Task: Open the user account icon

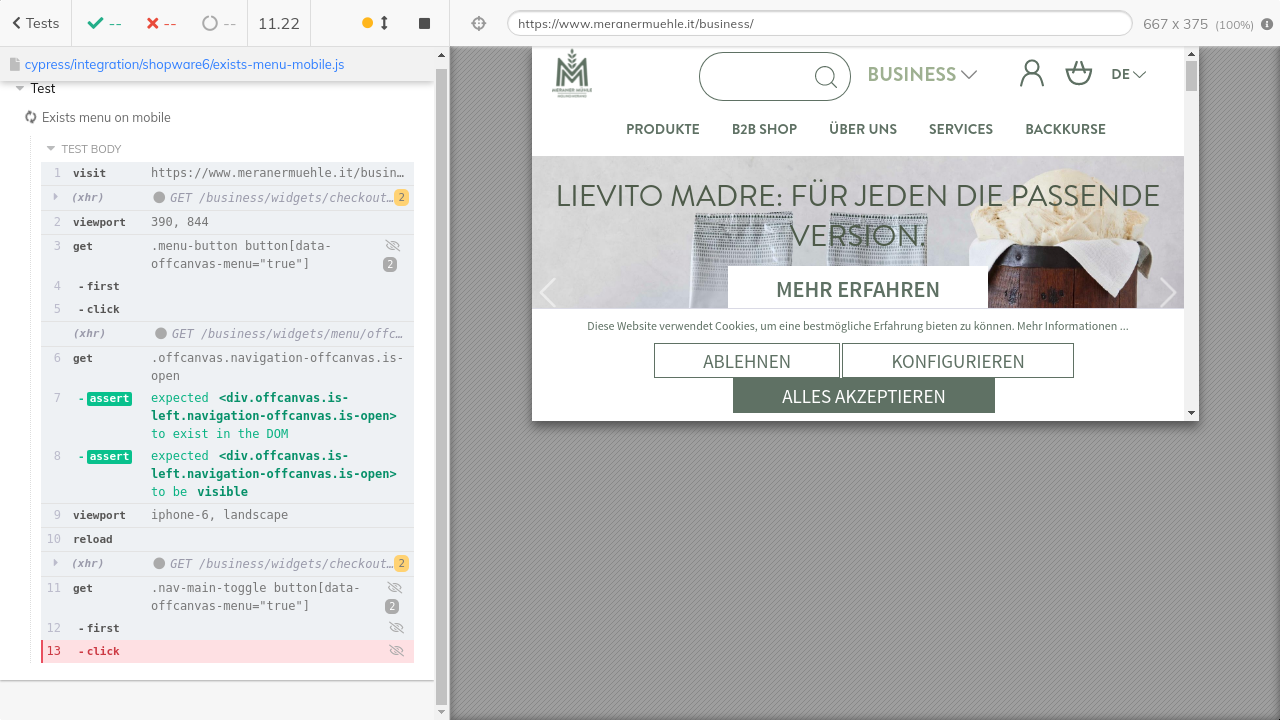Action: 1031,73
